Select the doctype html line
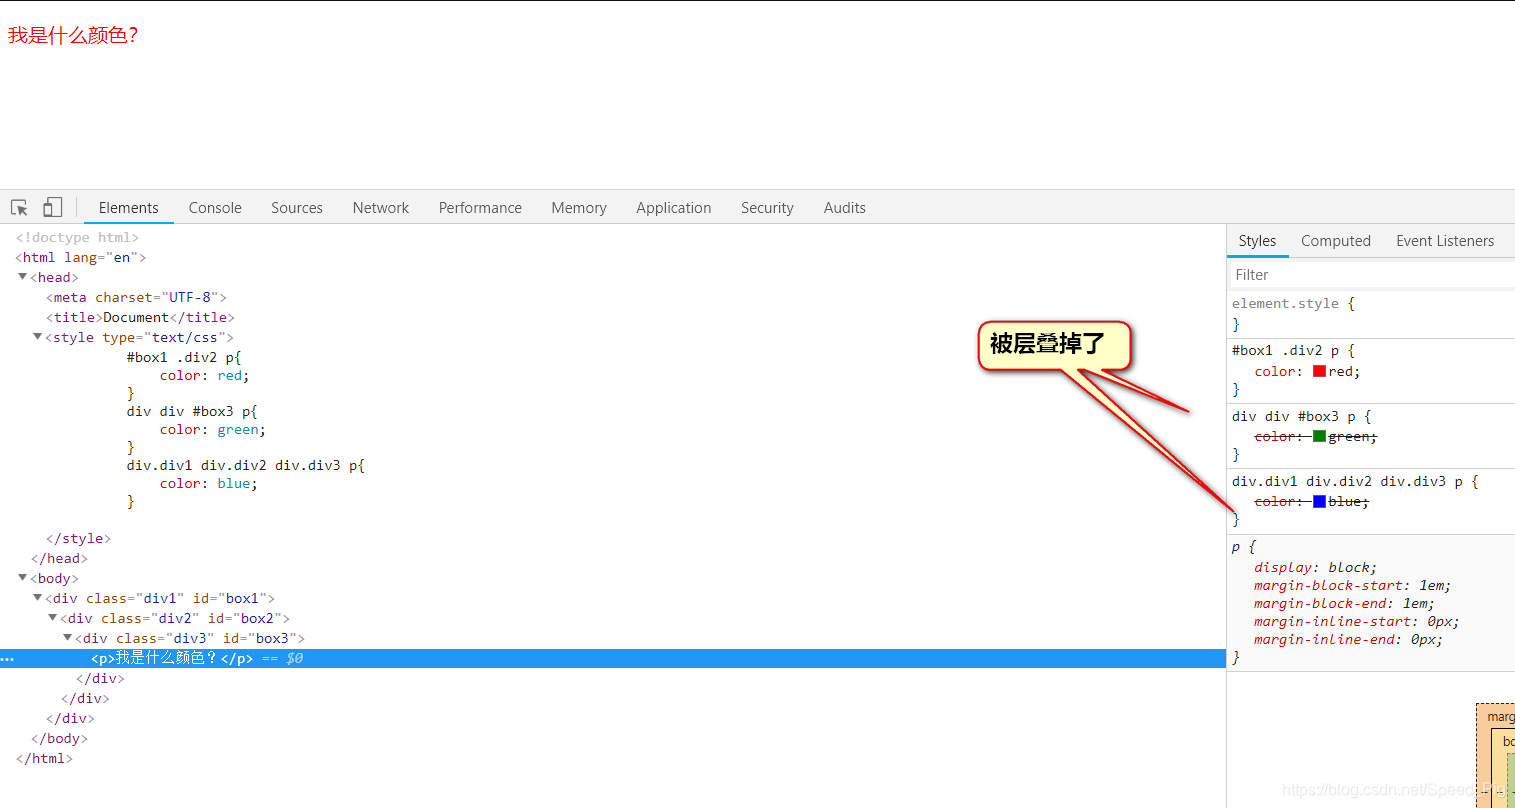Image resolution: width=1515 pixels, height=808 pixels. tap(77, 237)
